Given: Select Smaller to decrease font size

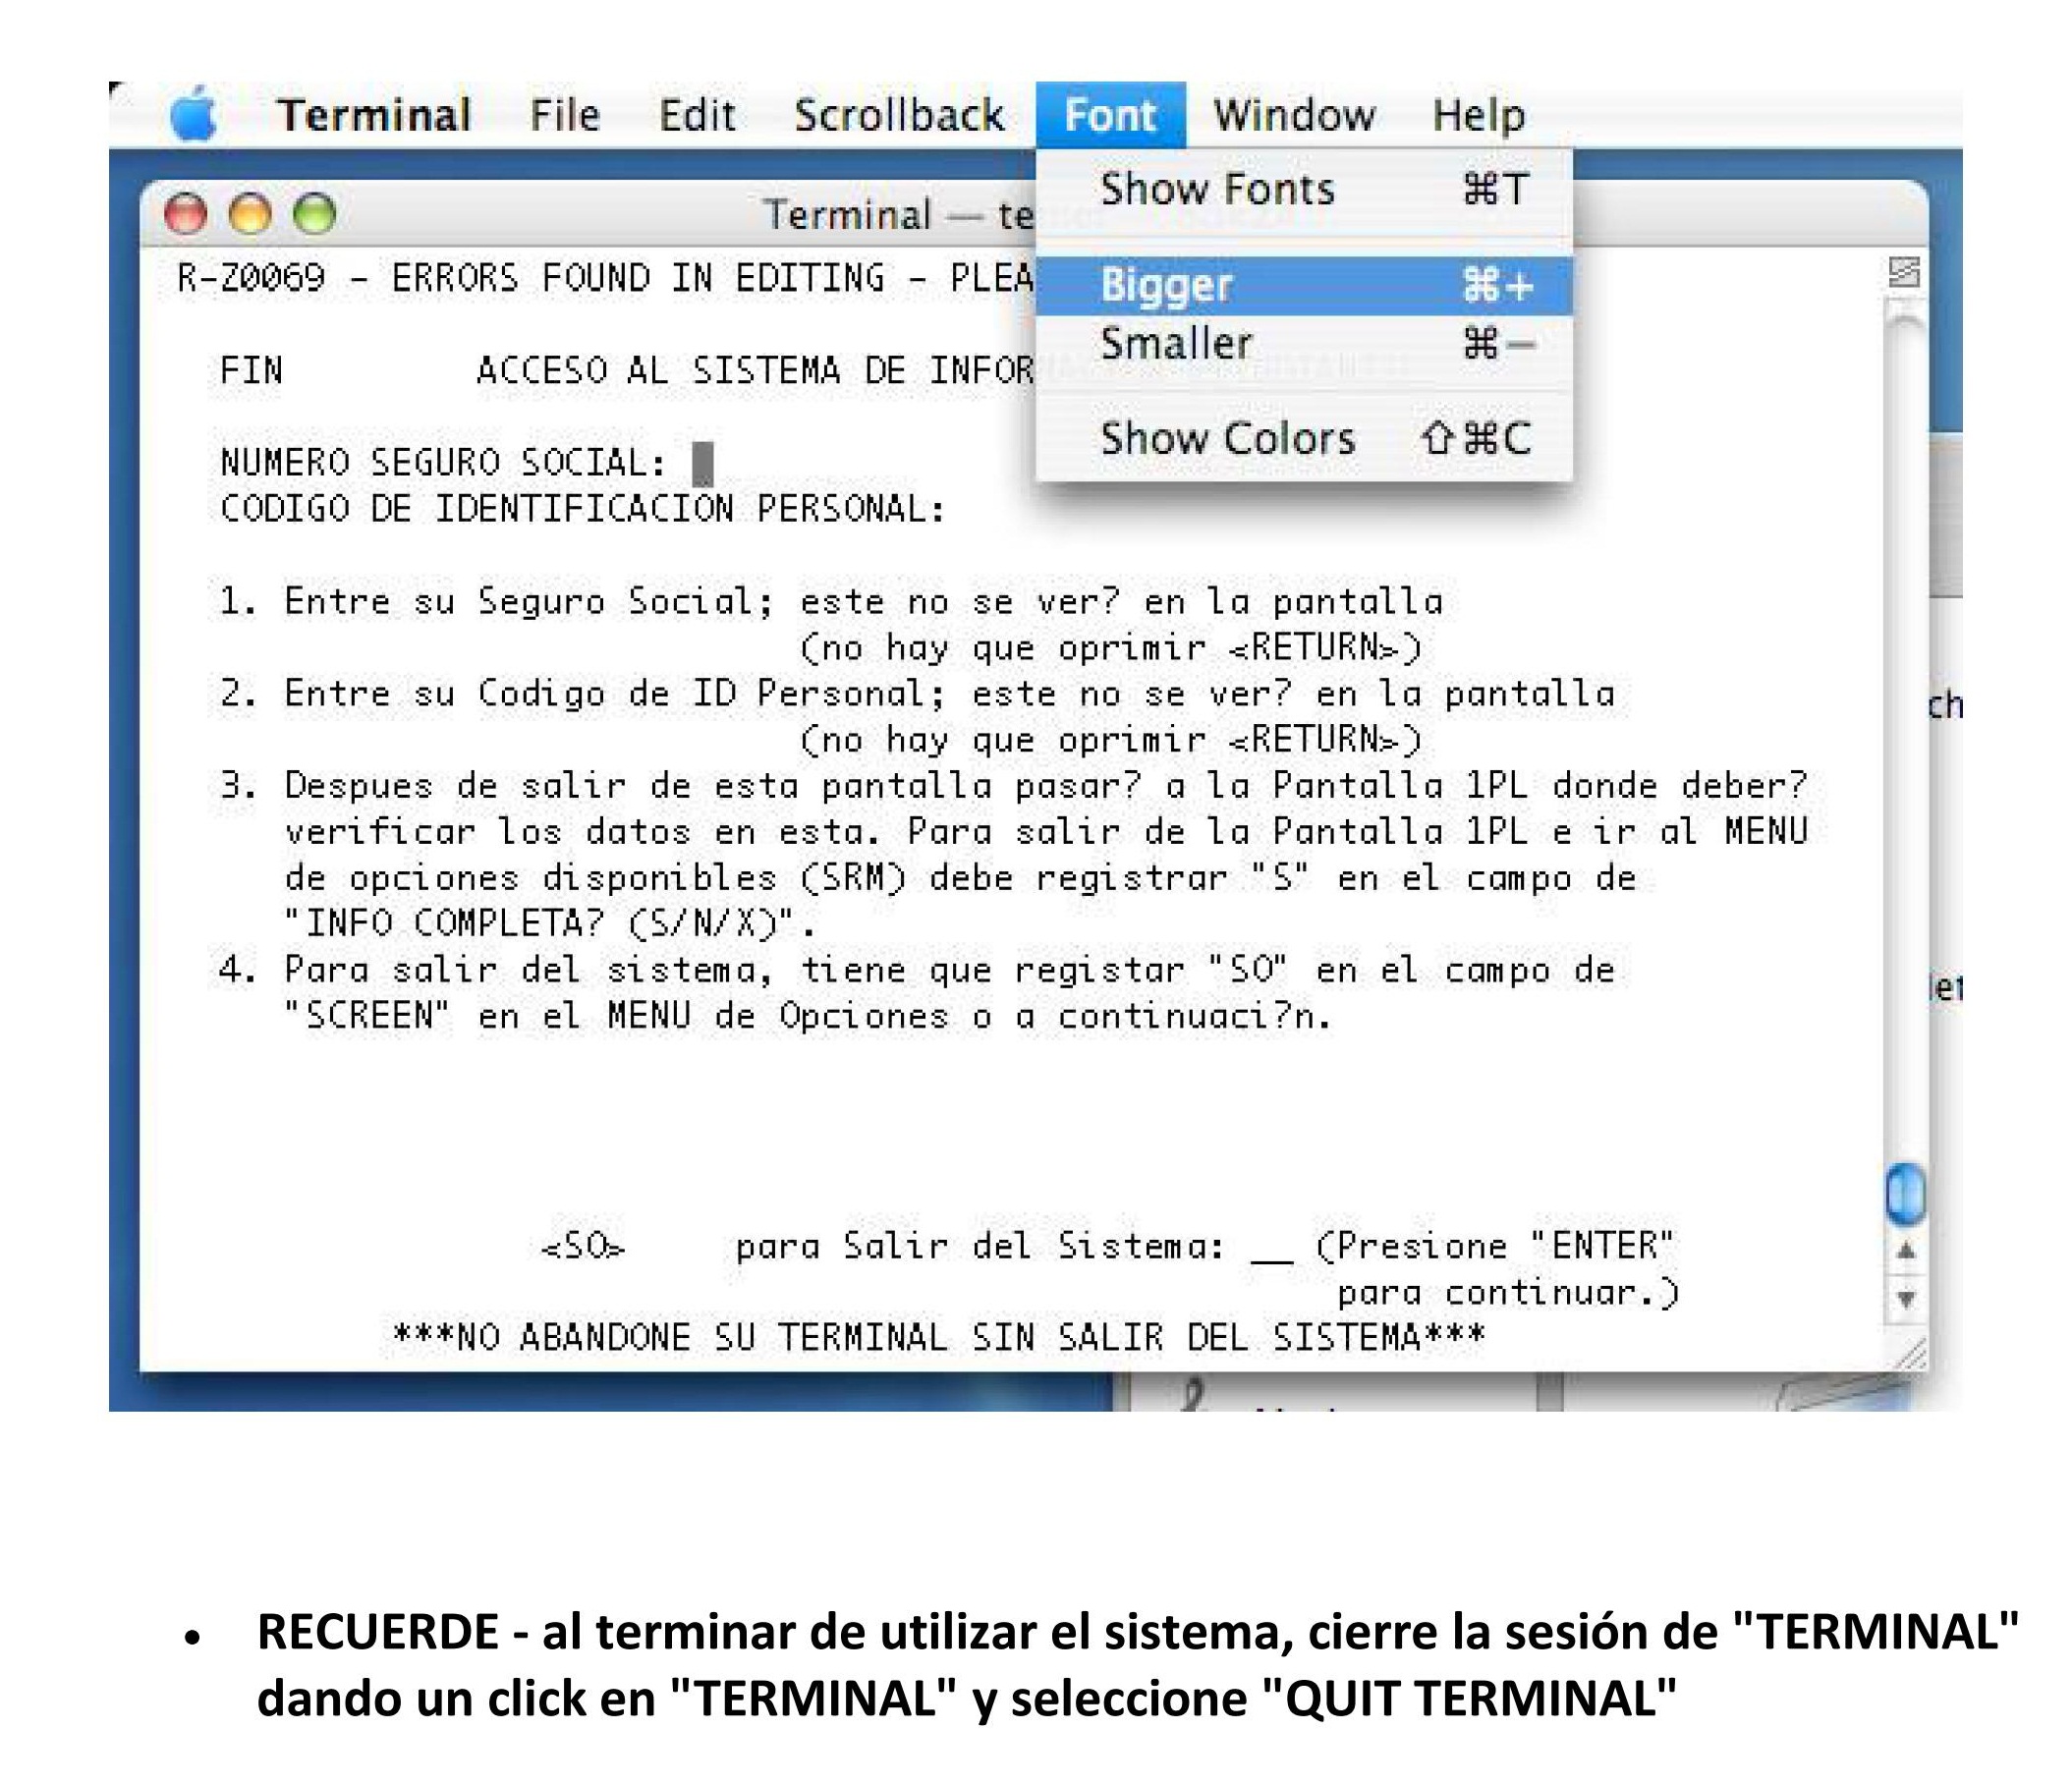Looking at the screenshot, I should (1304, 344).
